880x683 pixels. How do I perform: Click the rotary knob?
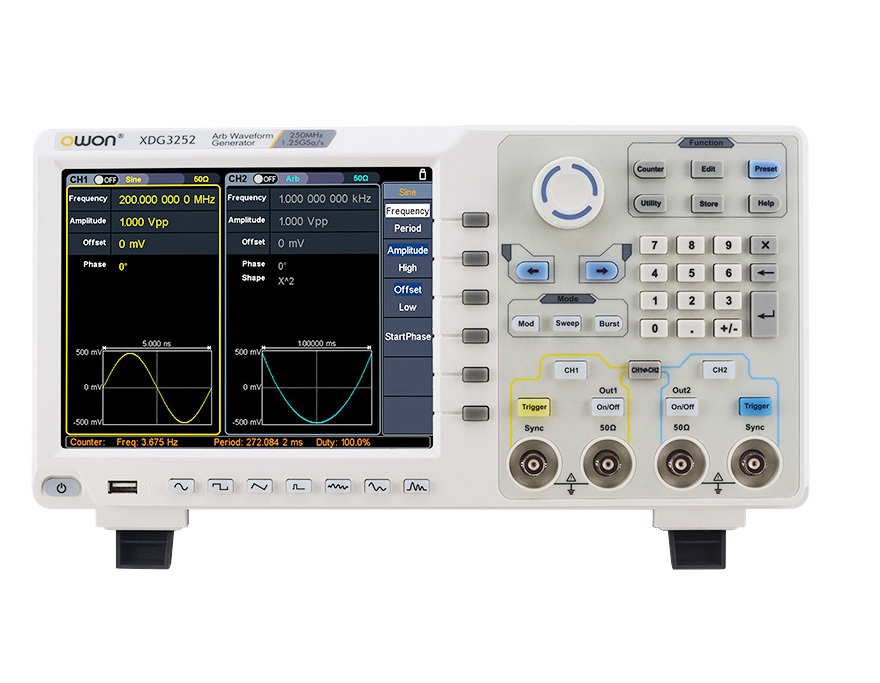click(x=569, y=190)
